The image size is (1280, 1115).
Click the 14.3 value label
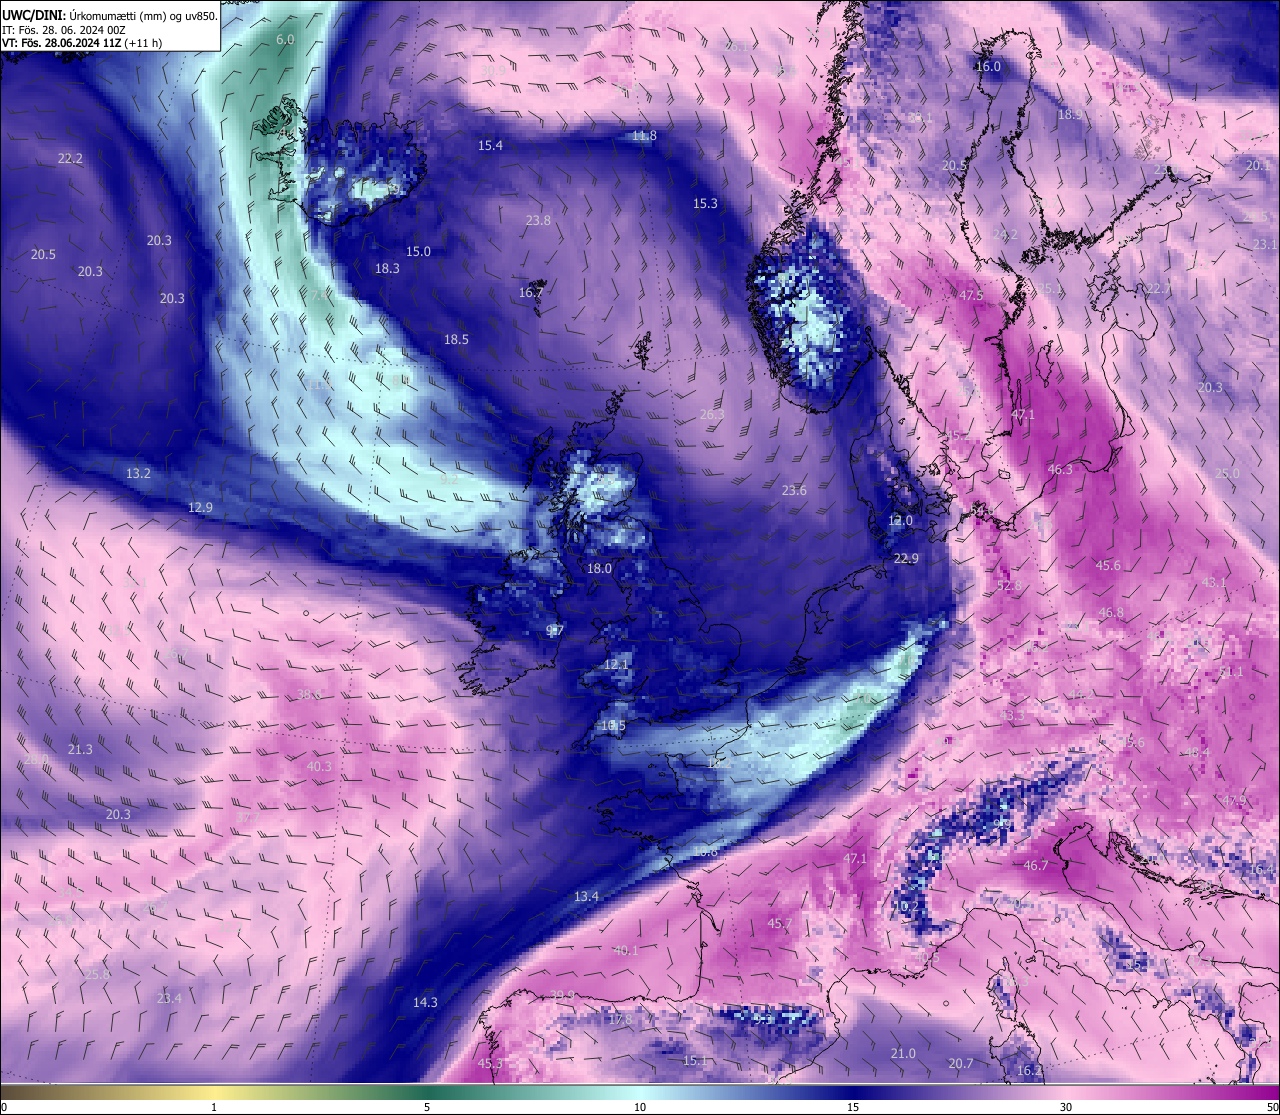[x=425, y=1002]
